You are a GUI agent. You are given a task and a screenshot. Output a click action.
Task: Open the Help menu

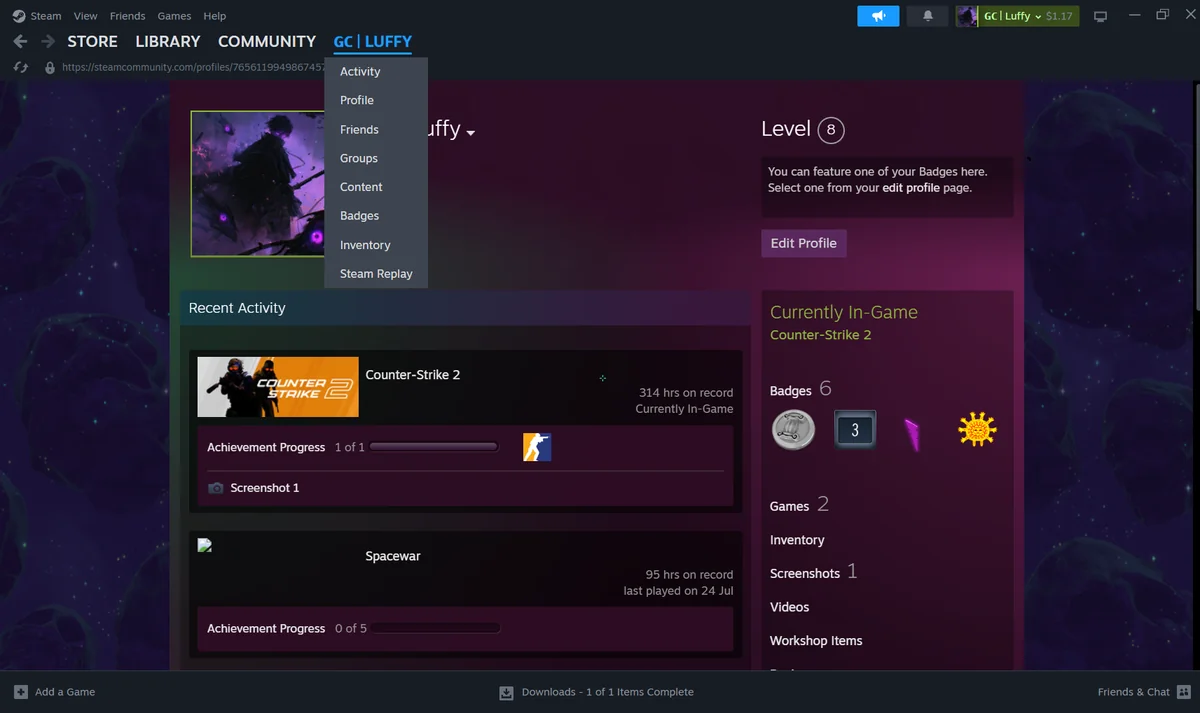(214, 16)
